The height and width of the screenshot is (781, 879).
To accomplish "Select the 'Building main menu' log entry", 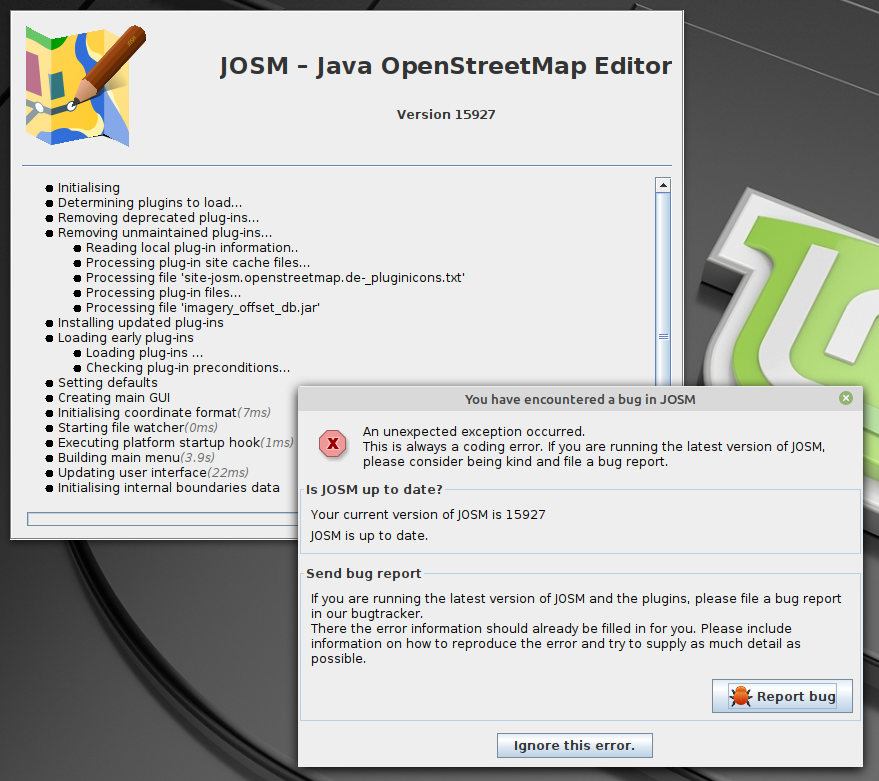I will 136,457.
